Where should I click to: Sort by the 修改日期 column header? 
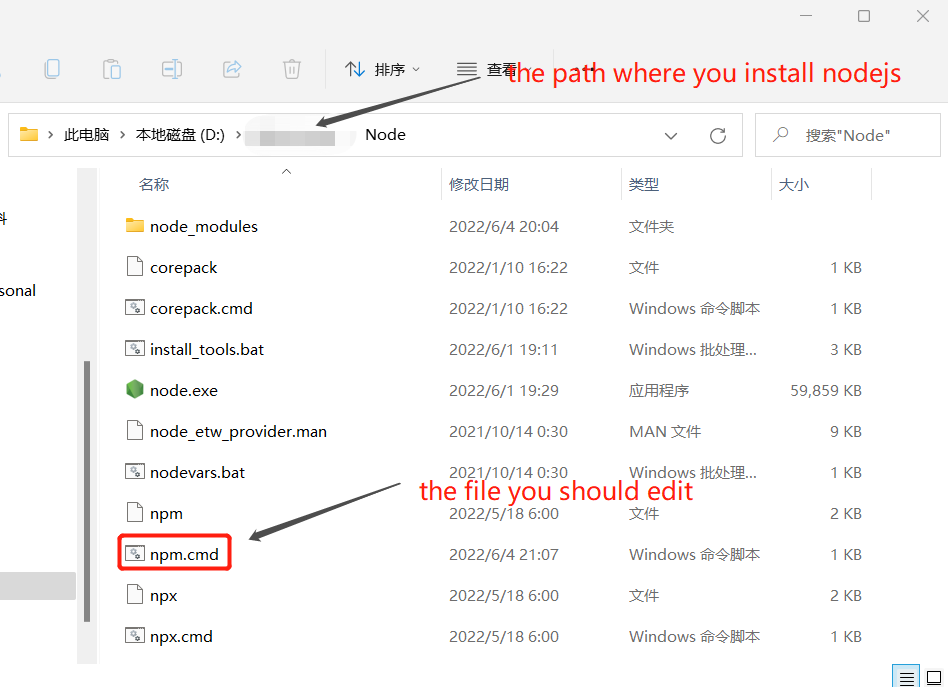tap(479, 184)
